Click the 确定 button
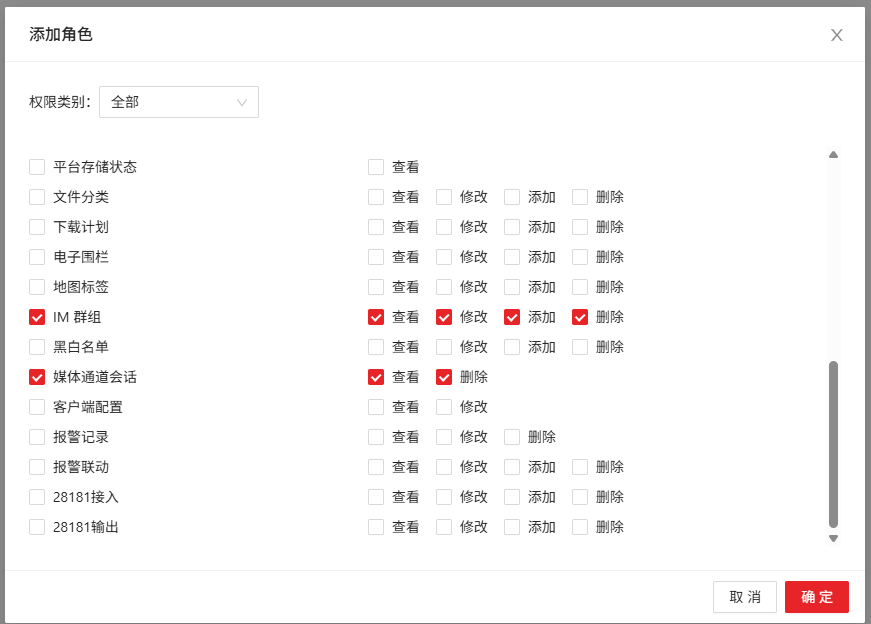 tap(816, 597)
